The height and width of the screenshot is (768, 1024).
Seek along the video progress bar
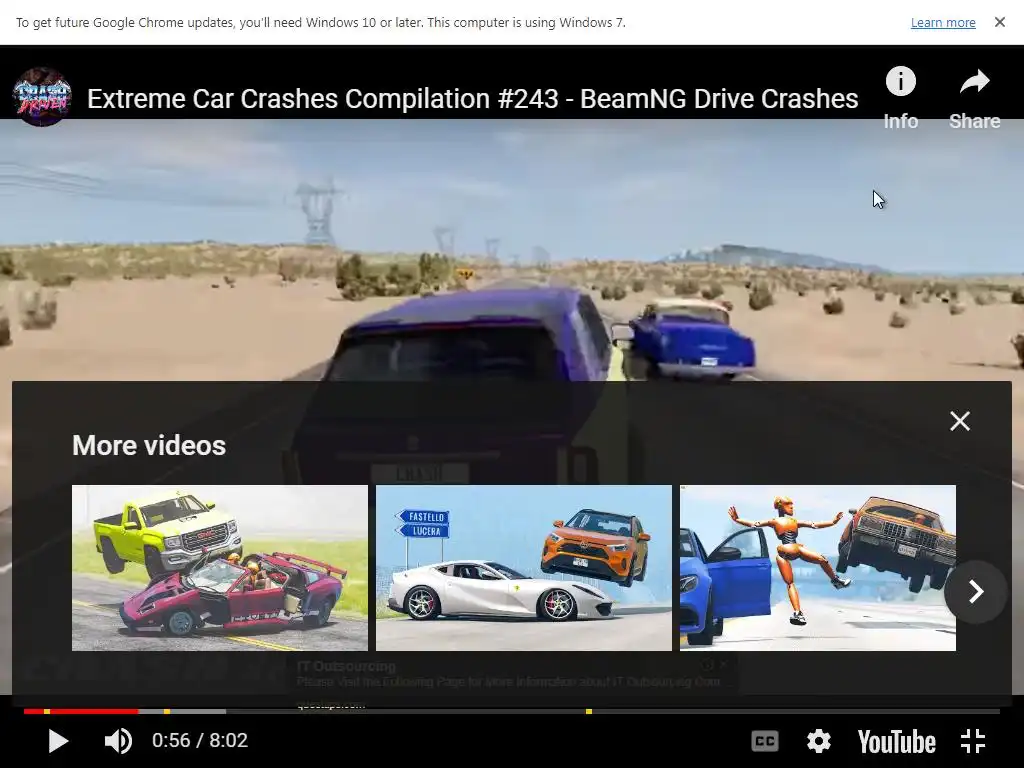pos(512,711)
